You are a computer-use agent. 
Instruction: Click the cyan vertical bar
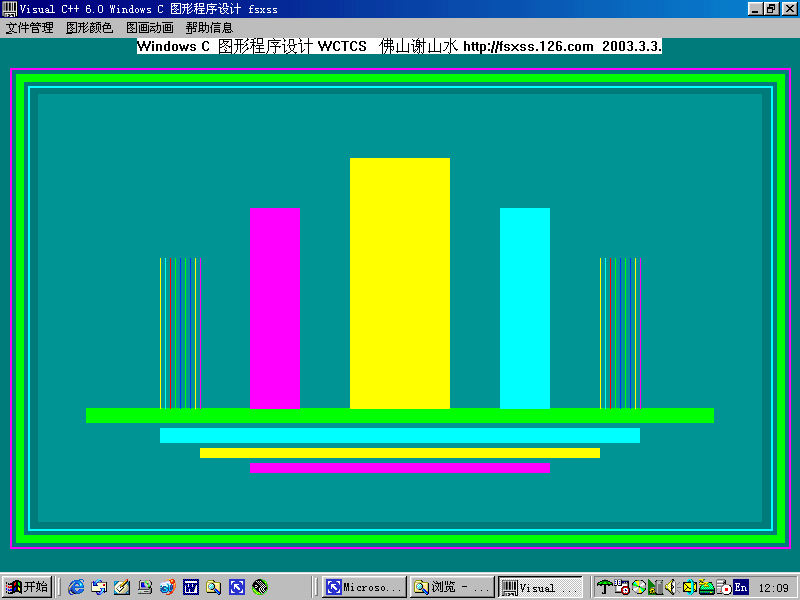525,308
